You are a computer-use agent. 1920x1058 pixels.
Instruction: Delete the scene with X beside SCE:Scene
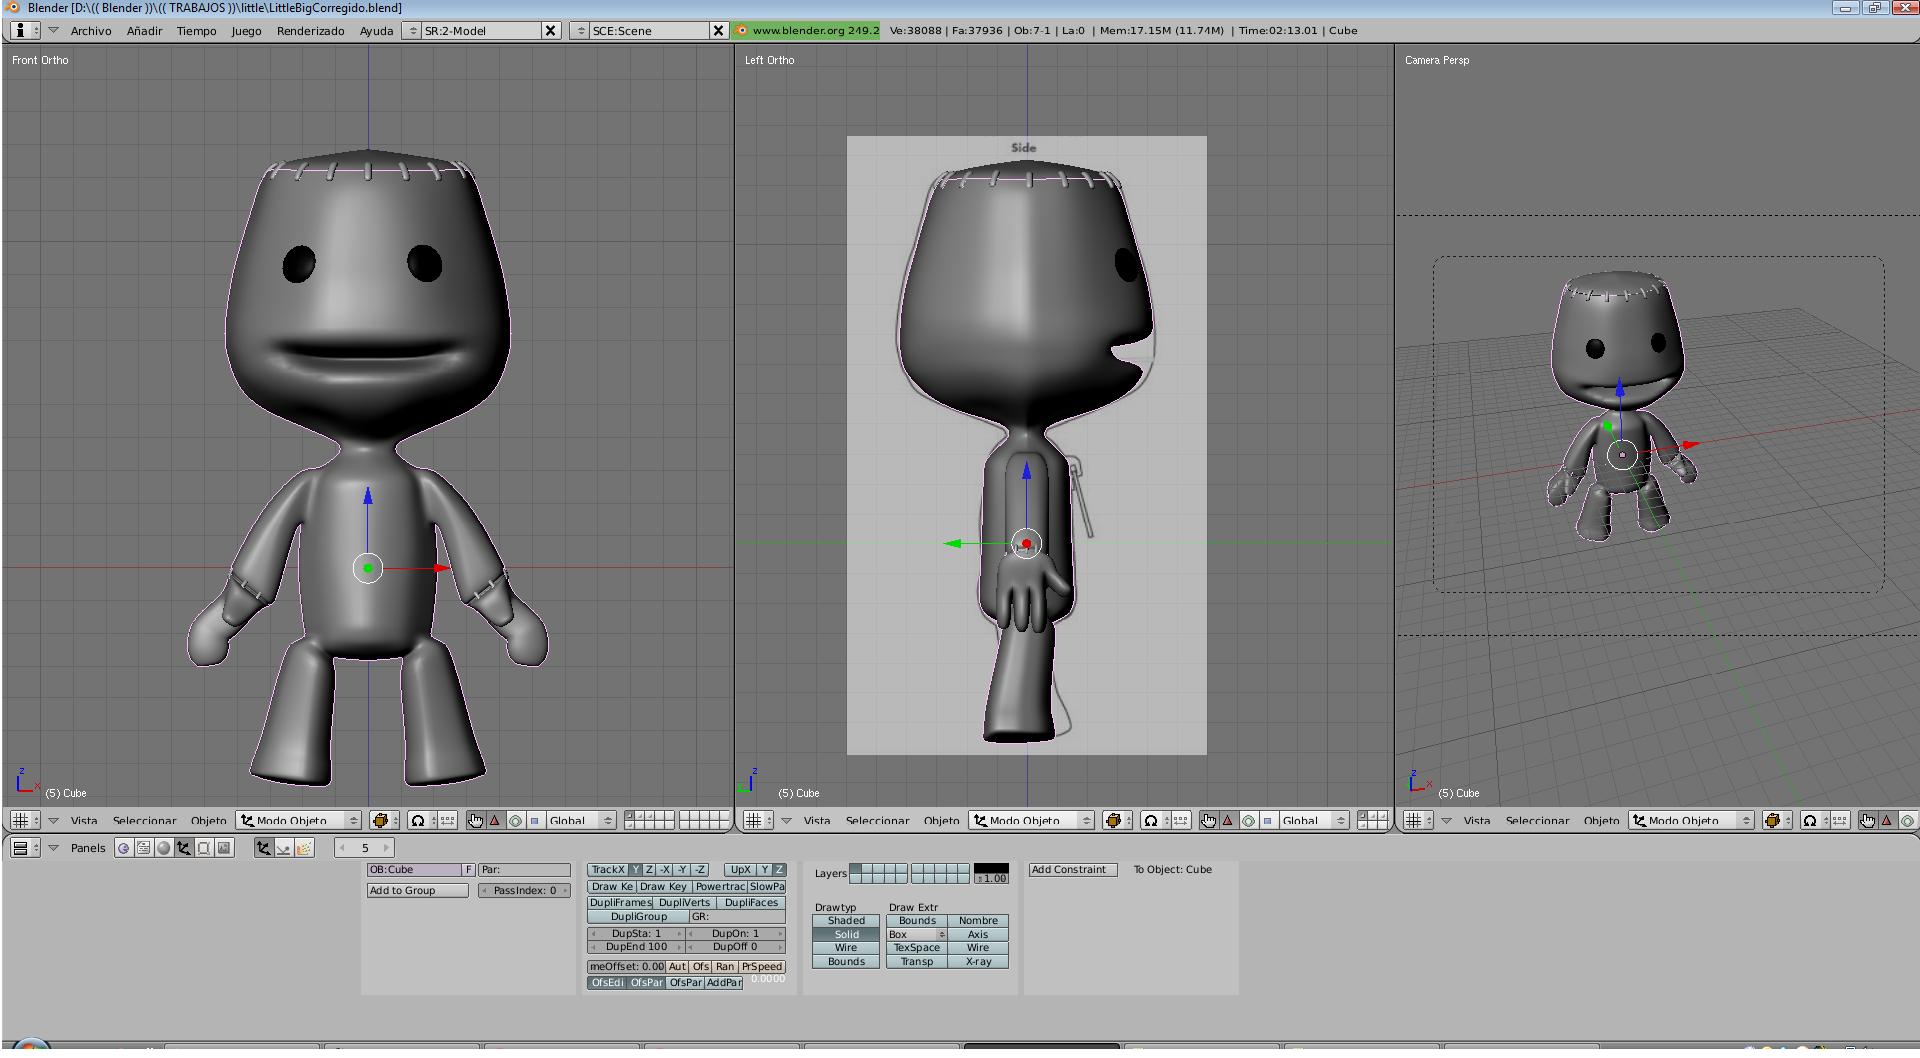pos(718,31)
